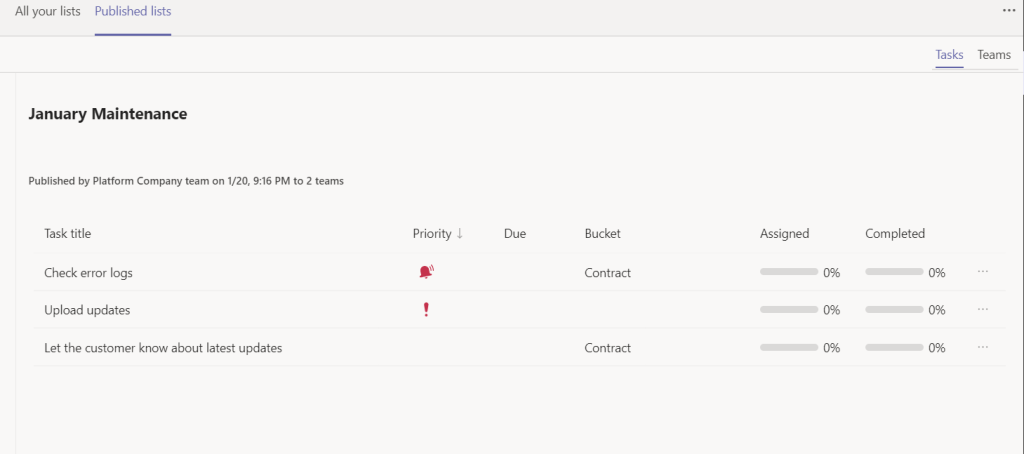Open more options for Check error logs row

click(983, 272)
